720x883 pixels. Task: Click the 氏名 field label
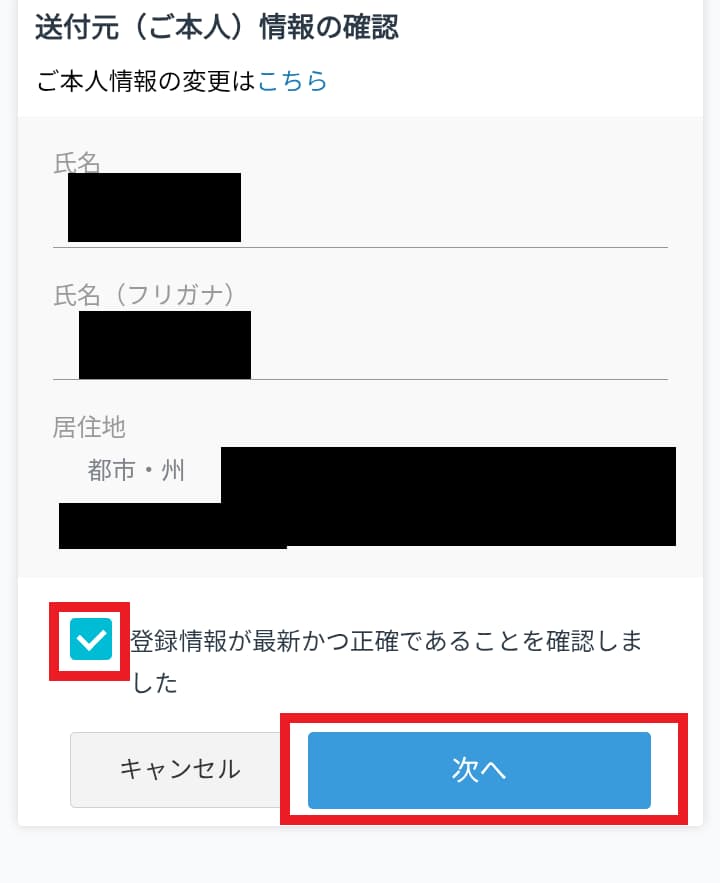coord(77,163)
